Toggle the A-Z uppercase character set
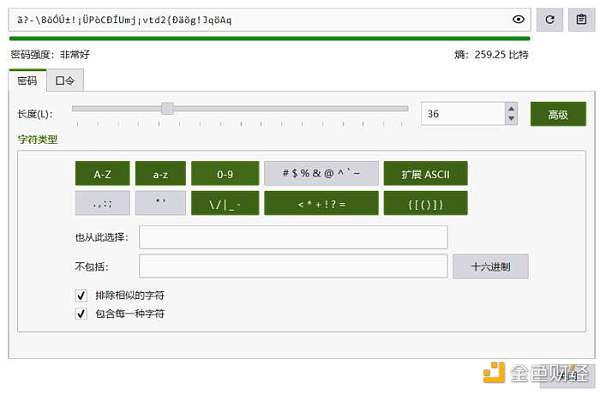The image size is (600, 394). pos(102,174)
